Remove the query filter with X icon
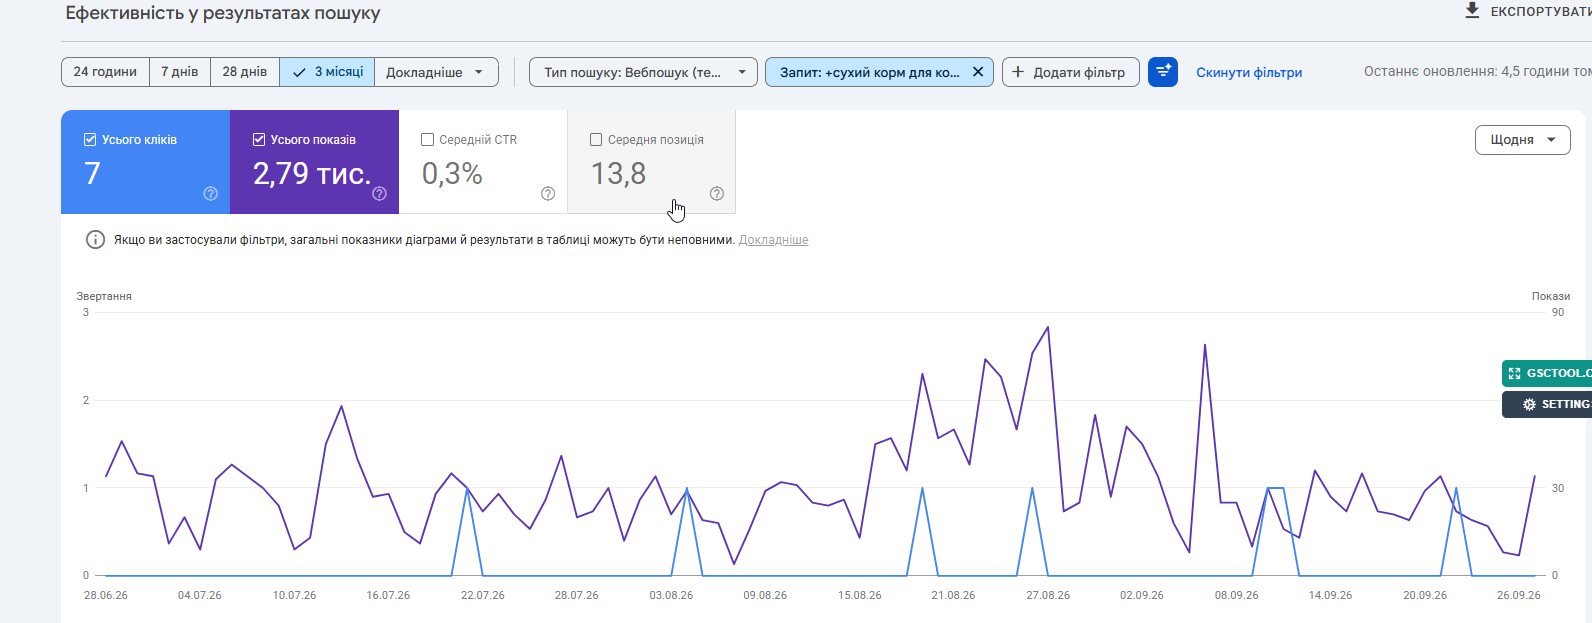The height and width of the screenshot is (623, 1592). click(x=978, y=72)
